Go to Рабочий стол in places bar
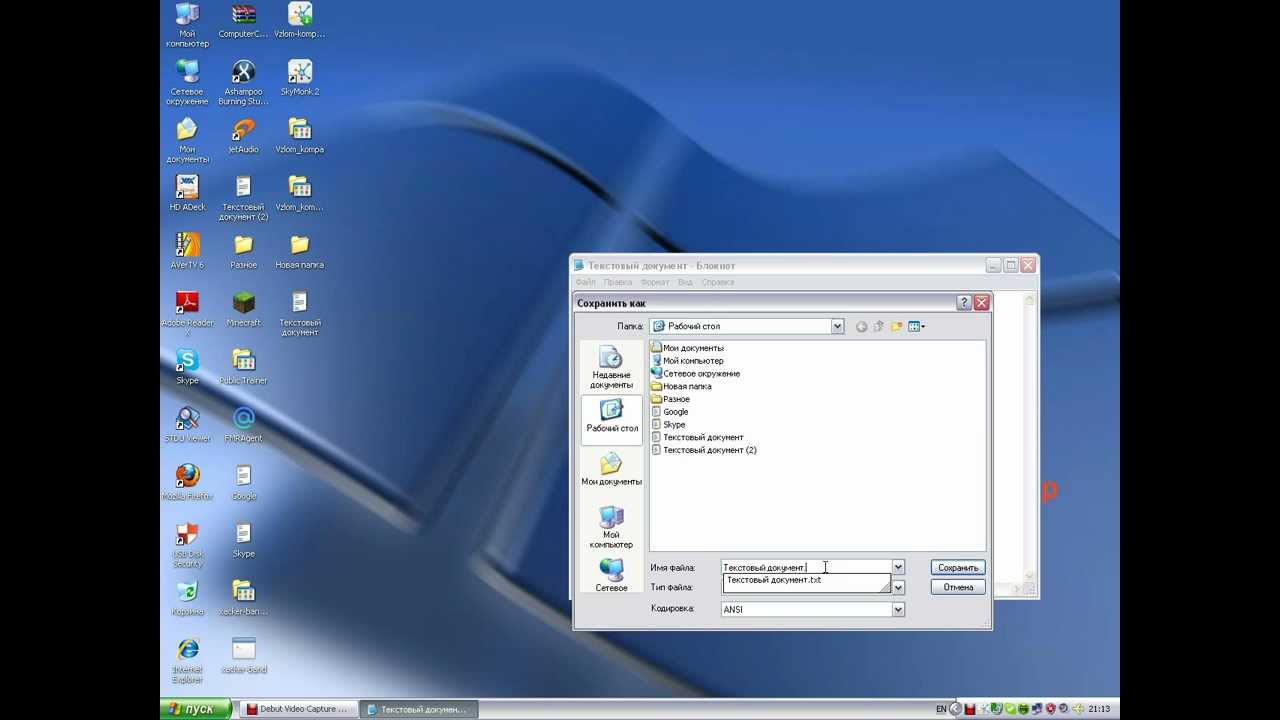 coord(611,418)
